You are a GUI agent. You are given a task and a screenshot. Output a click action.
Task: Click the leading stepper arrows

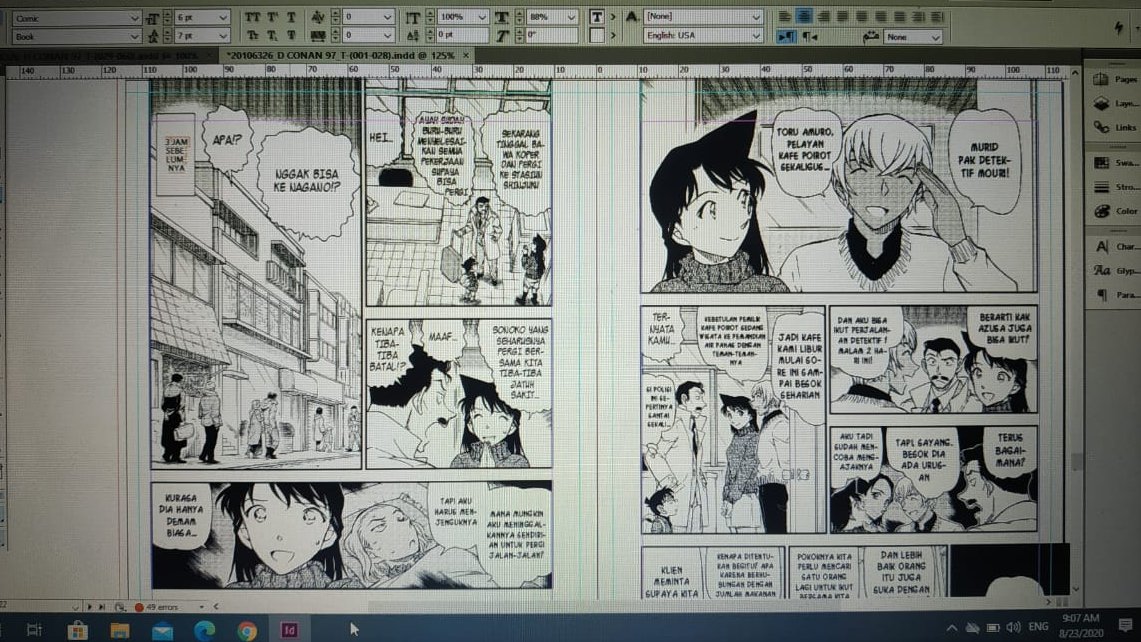point(168,36)
